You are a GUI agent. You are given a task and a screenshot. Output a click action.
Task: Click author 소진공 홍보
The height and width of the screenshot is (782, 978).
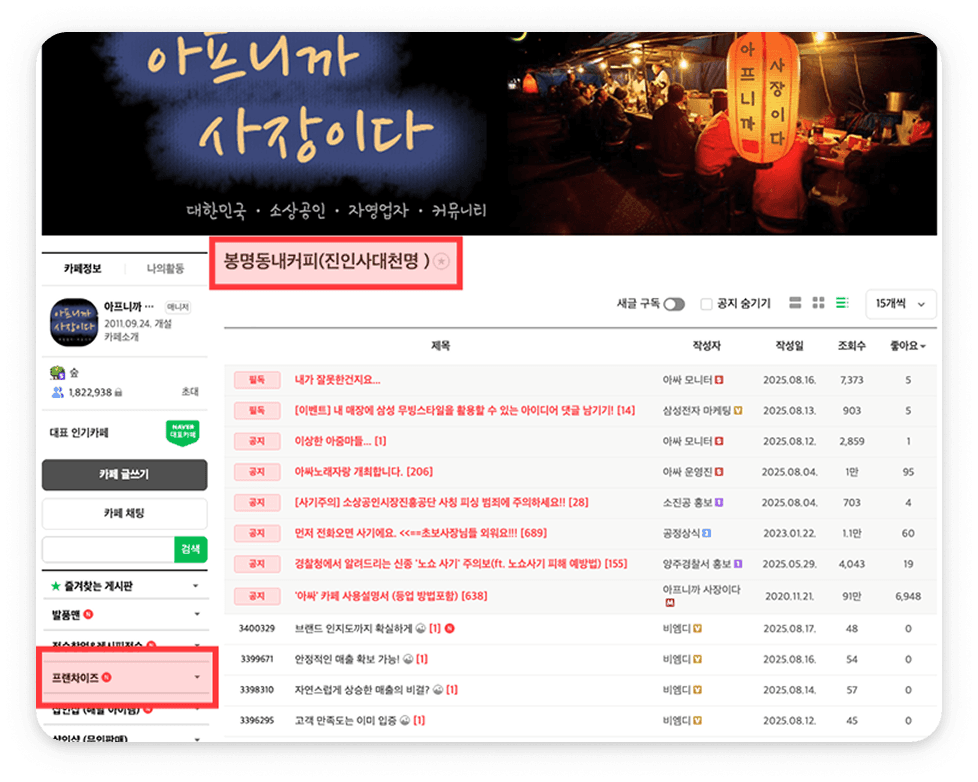click(x=687, y=502)
